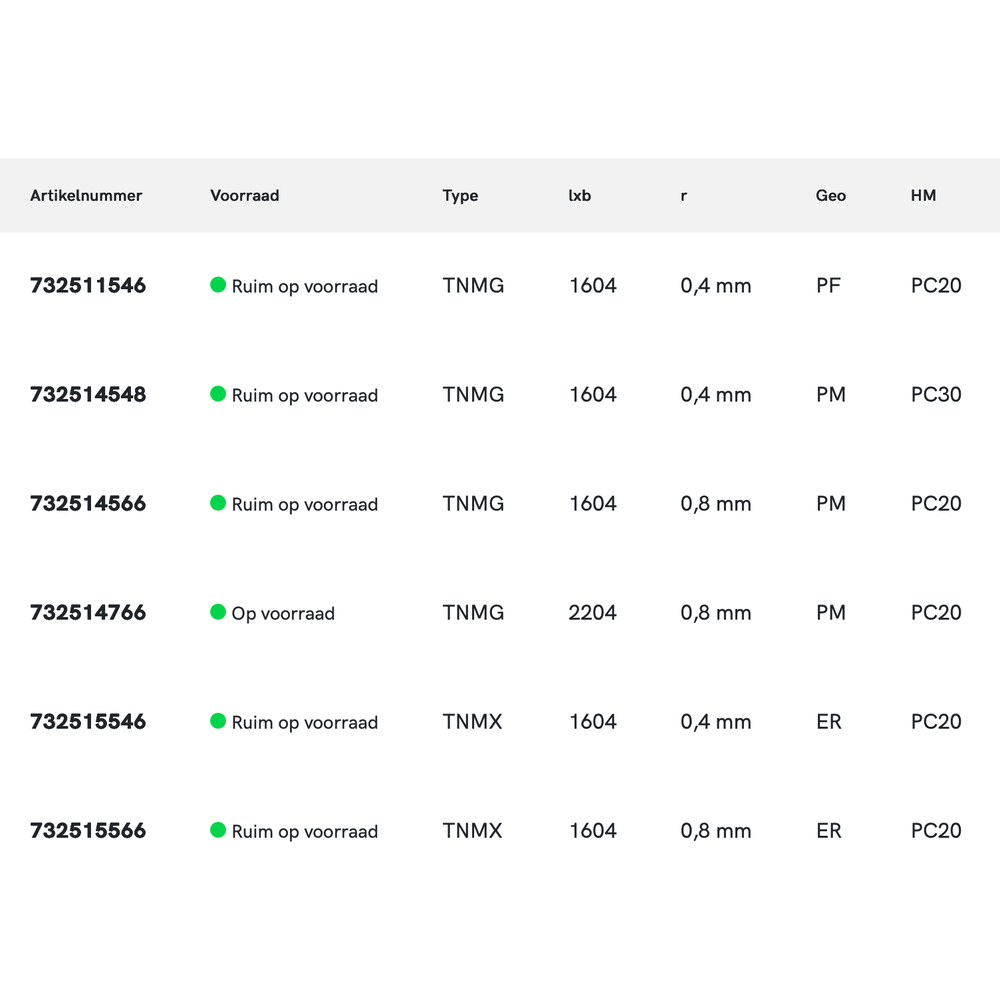Open article 732514766
Viewport: 1000px width, 1000px height.
[88, 613]
